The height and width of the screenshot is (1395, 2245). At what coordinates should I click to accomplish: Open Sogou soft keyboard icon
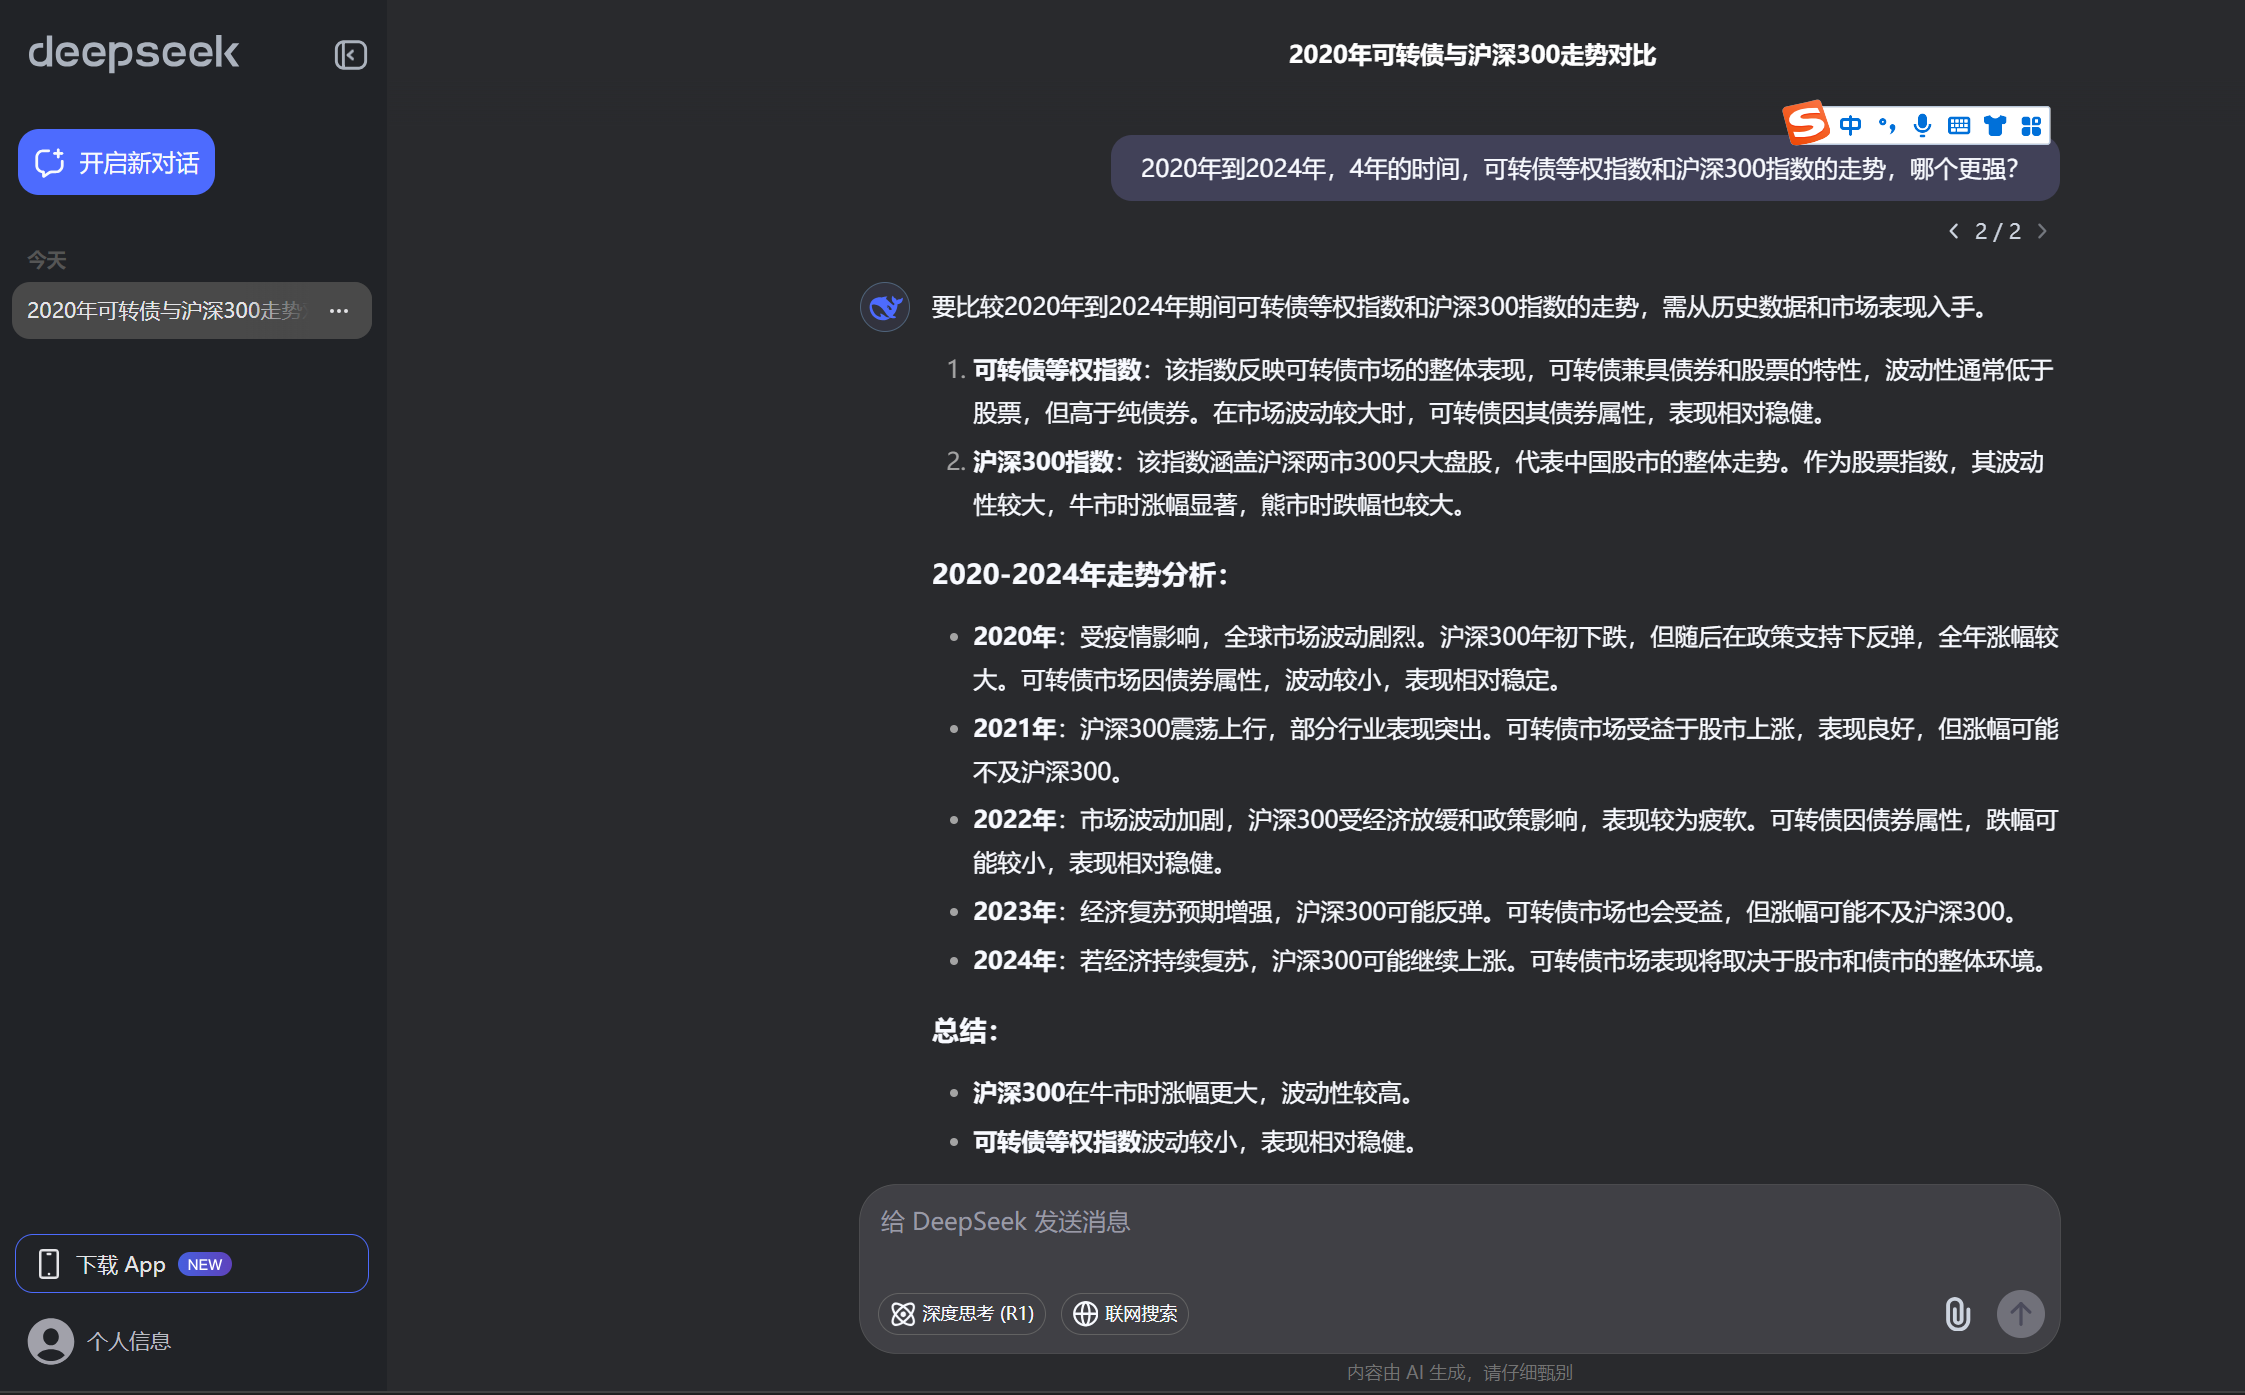pyautogui.click(x=1958, y=125)
